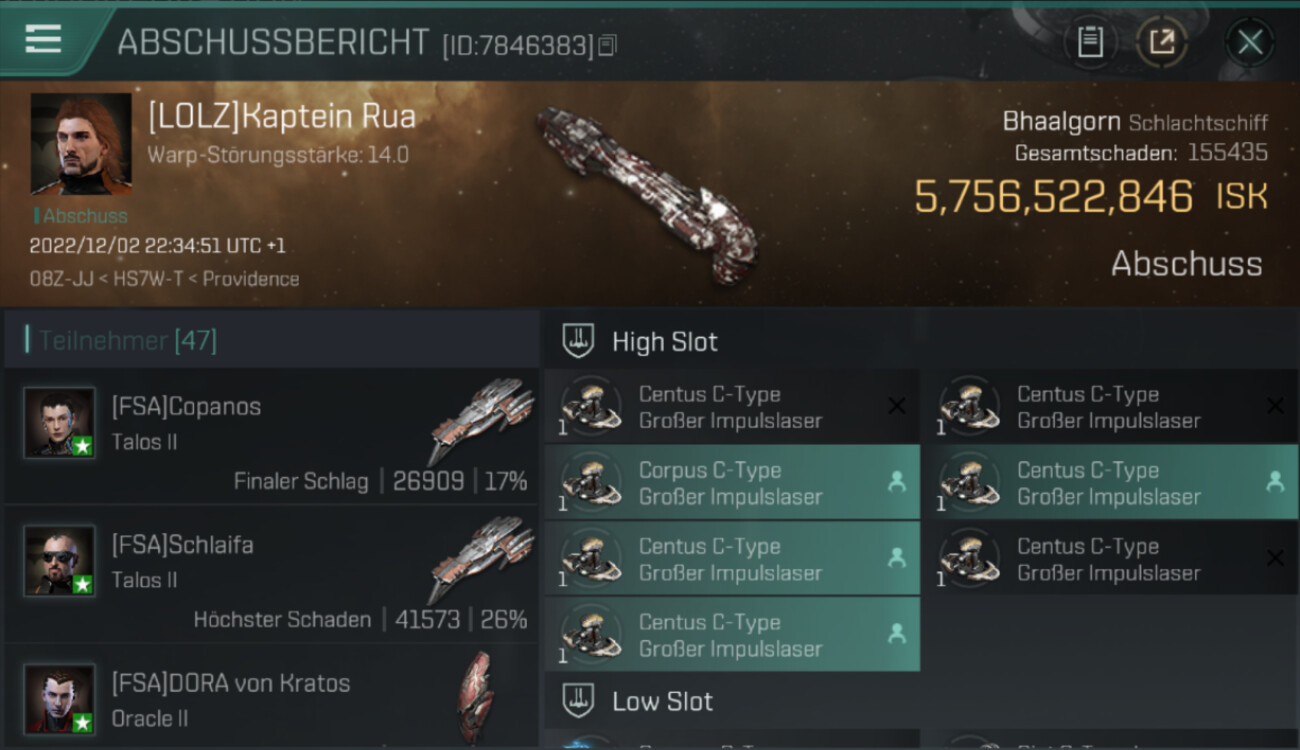
Task: Copy the kill report ID number
Action: click(608, 44)
